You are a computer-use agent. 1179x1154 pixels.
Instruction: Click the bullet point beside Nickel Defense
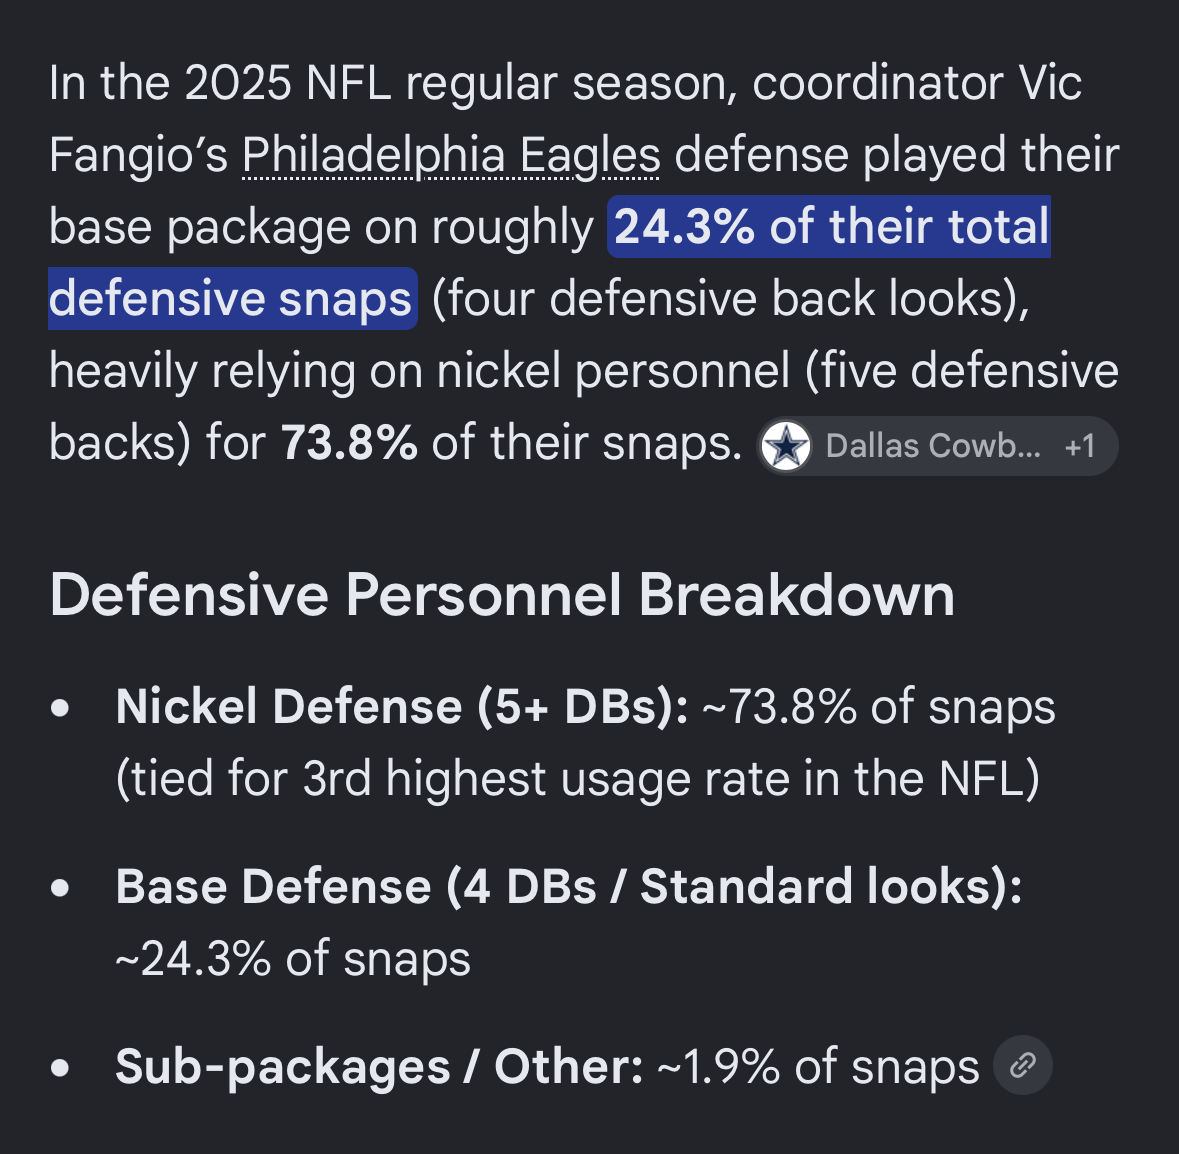[60, 707]
